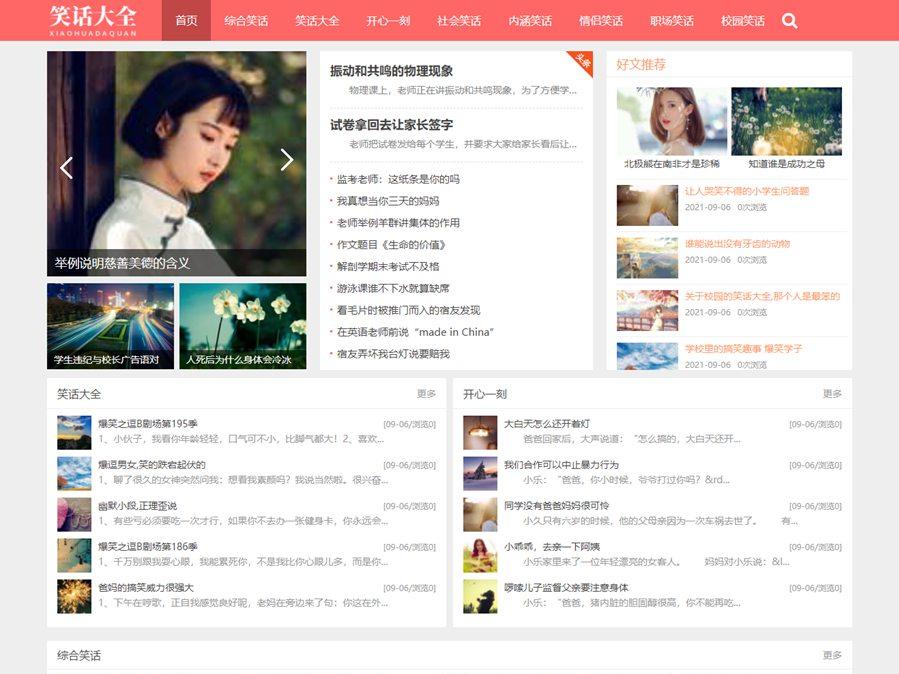Open article 看毛片时被推门而入的宿友发现
The height and width of the screenshot is (674, 899).
[x=408, y=310]
